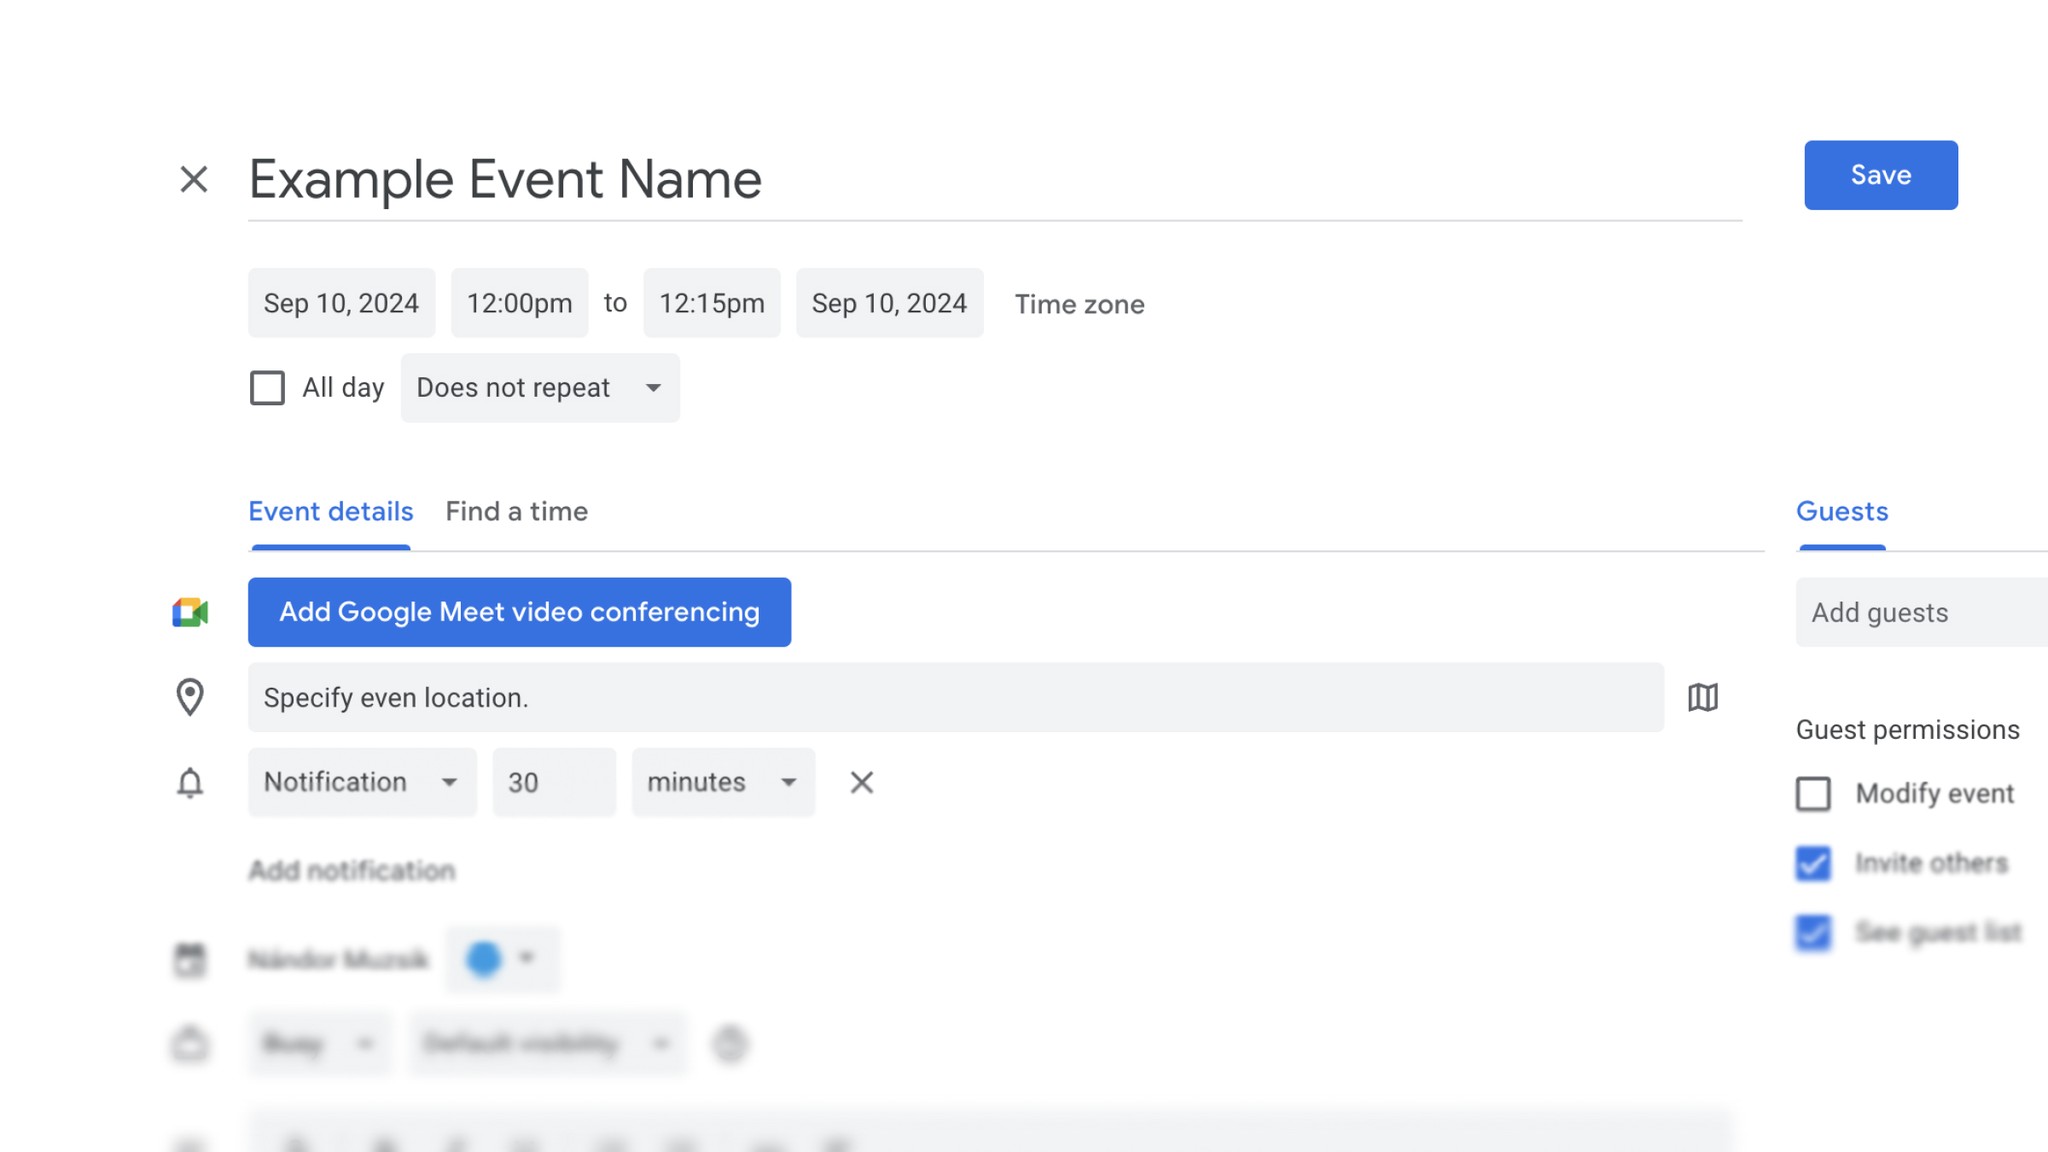Open the map preview icon

click(x=1704, y=697)
